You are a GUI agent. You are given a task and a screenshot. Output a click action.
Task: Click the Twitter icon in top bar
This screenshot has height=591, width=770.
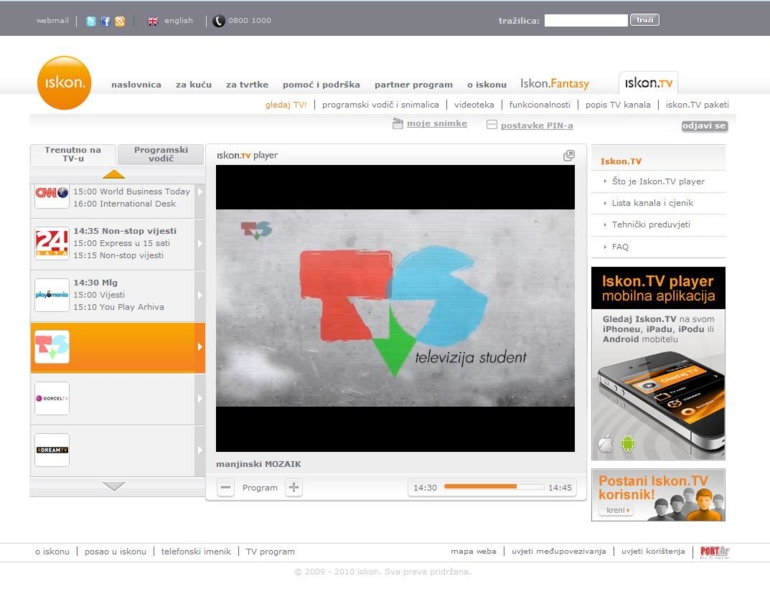click(x=91, y=21)
